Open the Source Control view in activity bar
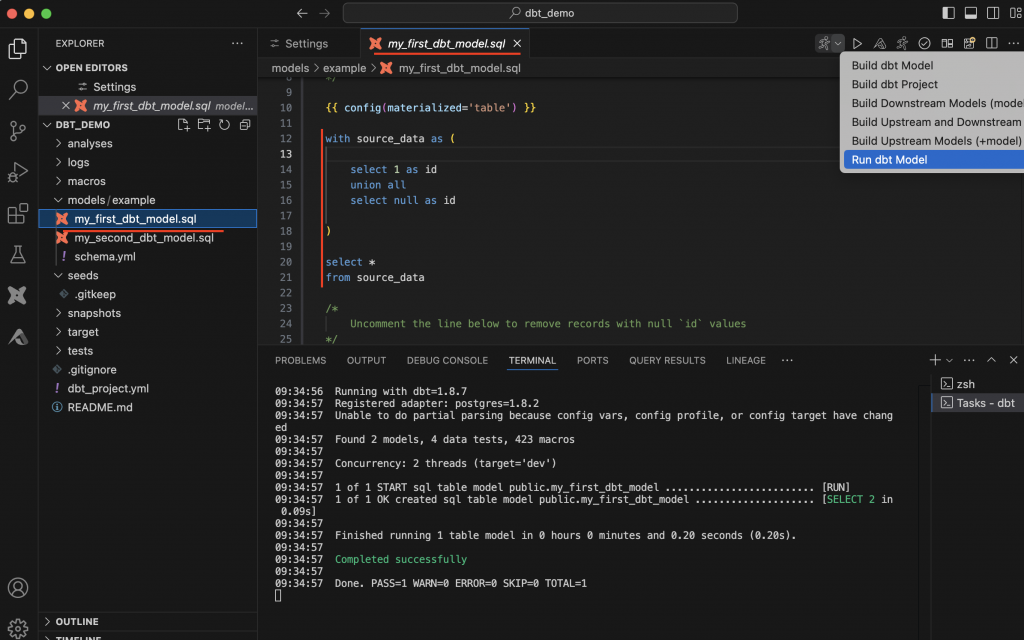 [17, 131]
